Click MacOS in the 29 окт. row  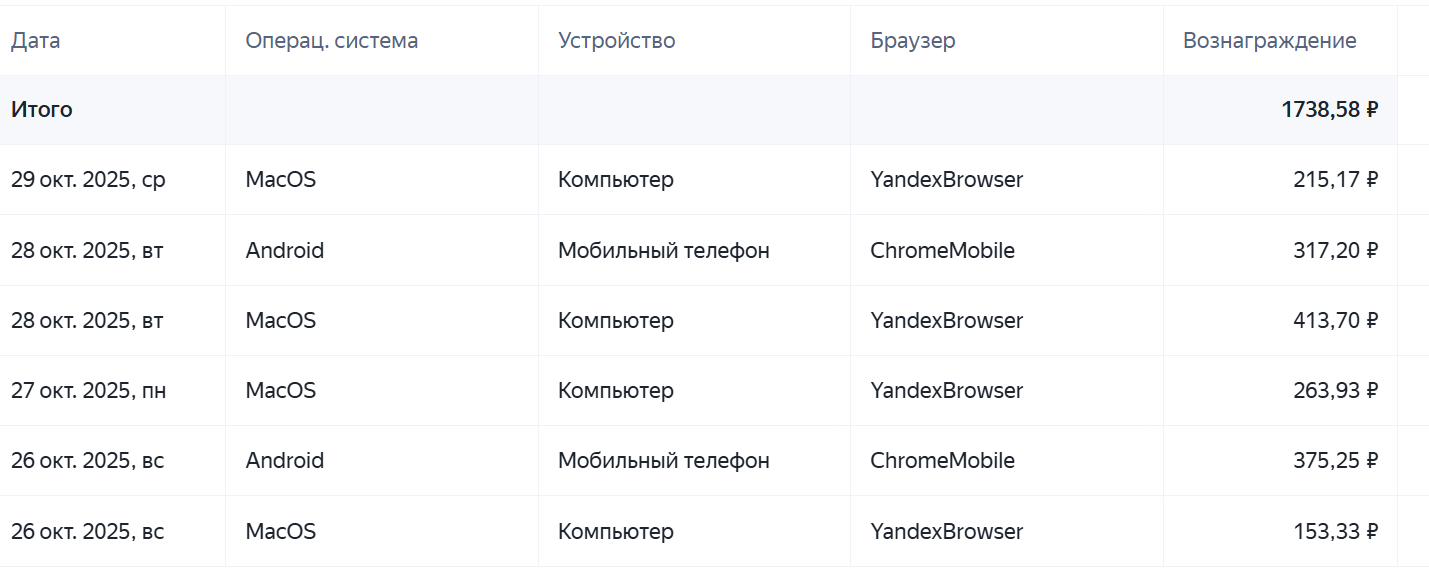pos(281,180)
